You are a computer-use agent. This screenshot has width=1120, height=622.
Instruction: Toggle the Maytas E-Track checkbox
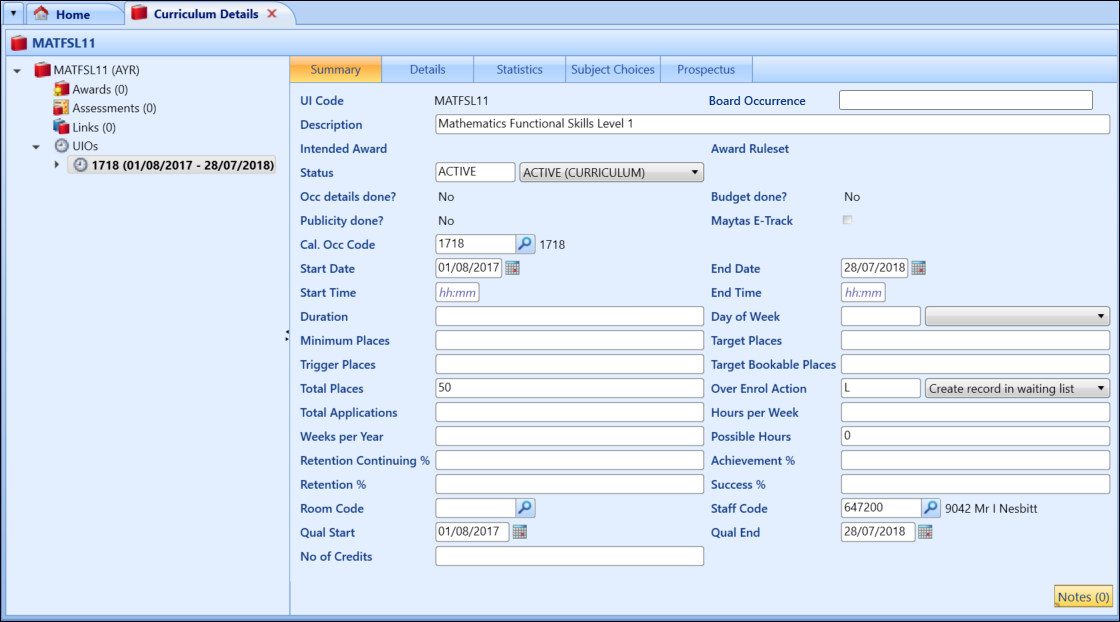pos(847,220)
